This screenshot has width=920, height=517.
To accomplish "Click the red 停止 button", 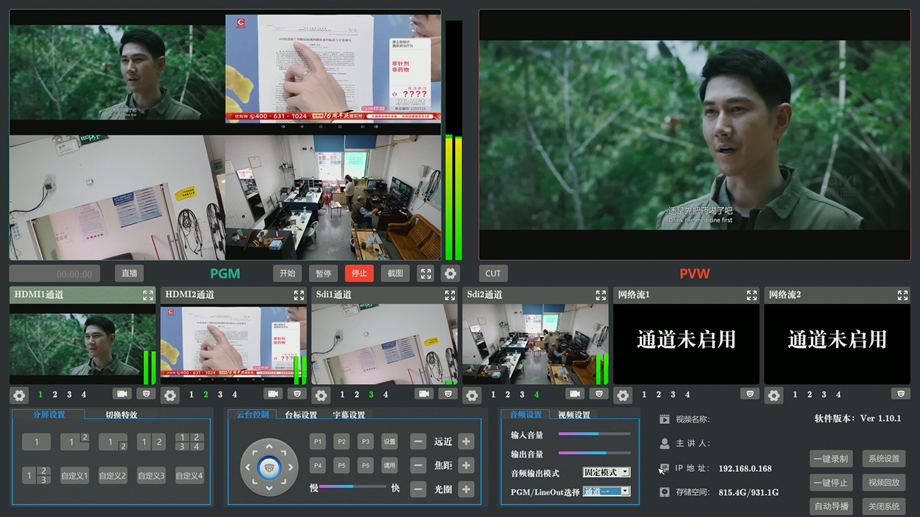I will tap(359, 273).
